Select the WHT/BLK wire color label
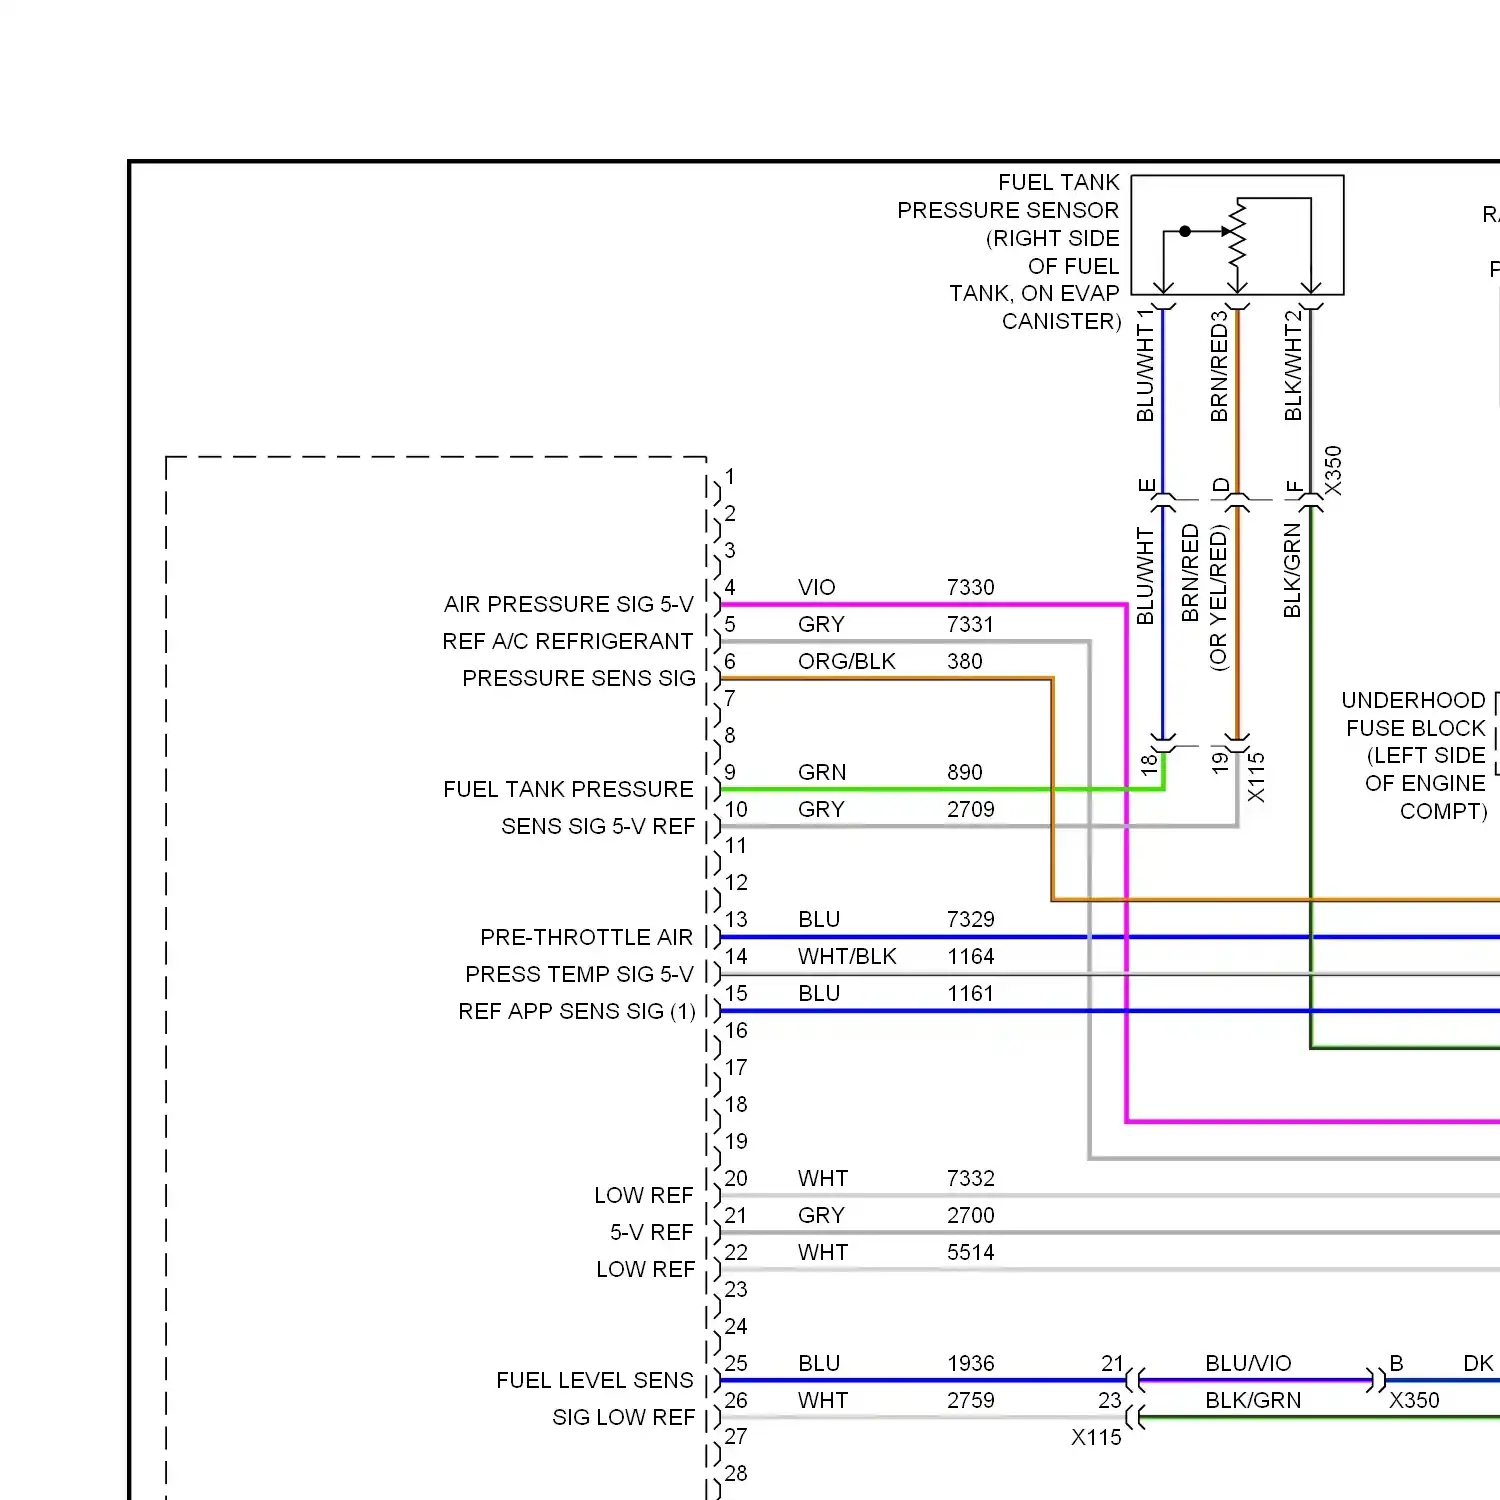Image resolution: width=1500 pixels, height=1500 pixels. 847,956
